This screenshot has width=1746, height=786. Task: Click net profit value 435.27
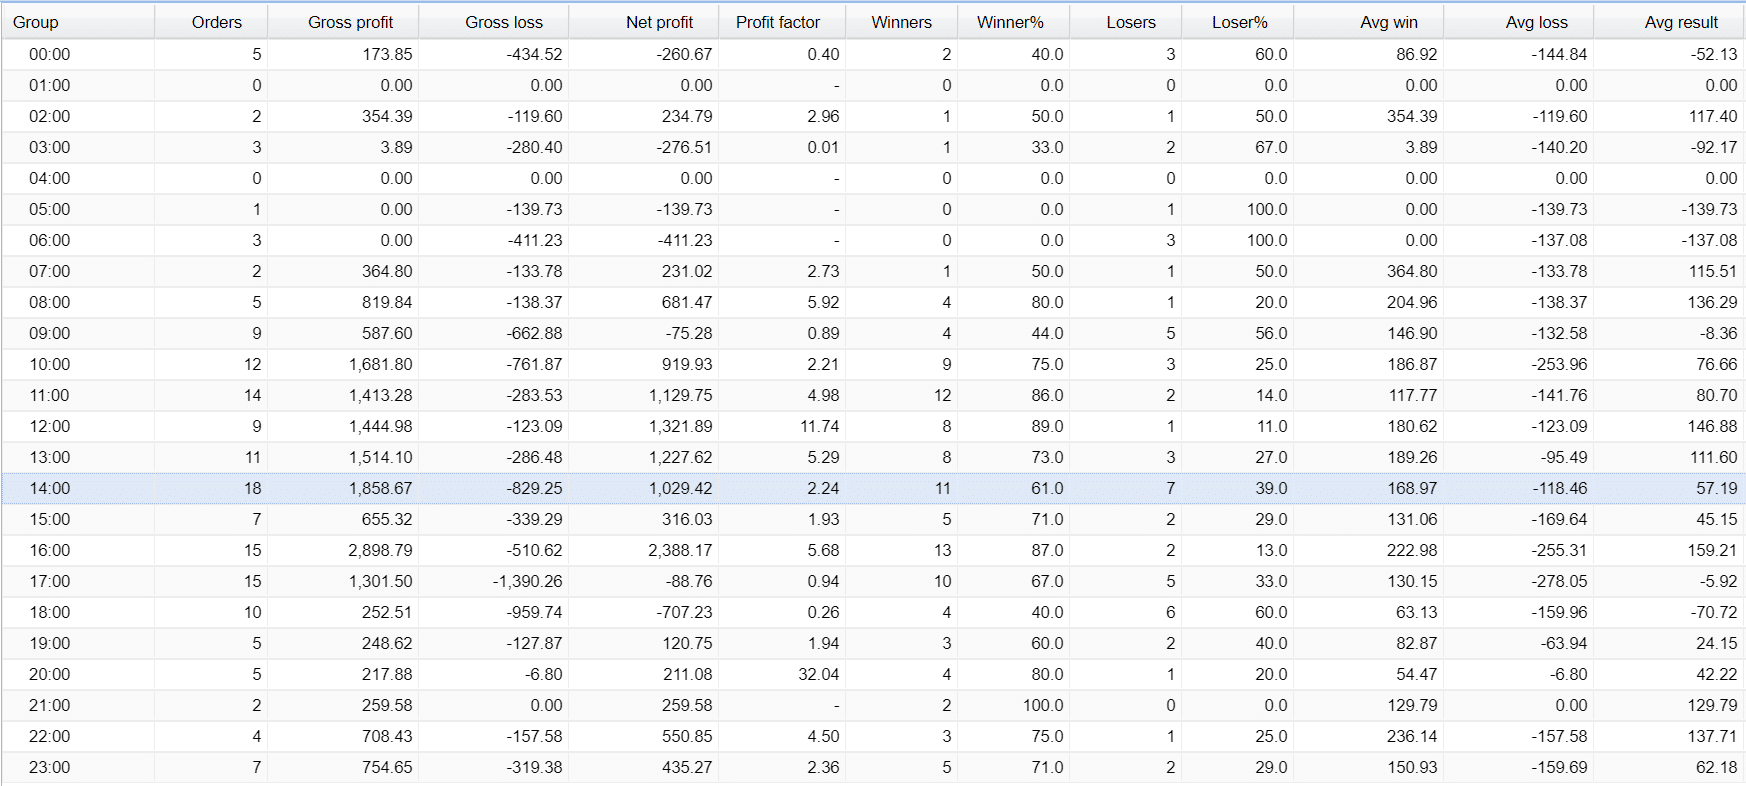[x=687, y=767]
